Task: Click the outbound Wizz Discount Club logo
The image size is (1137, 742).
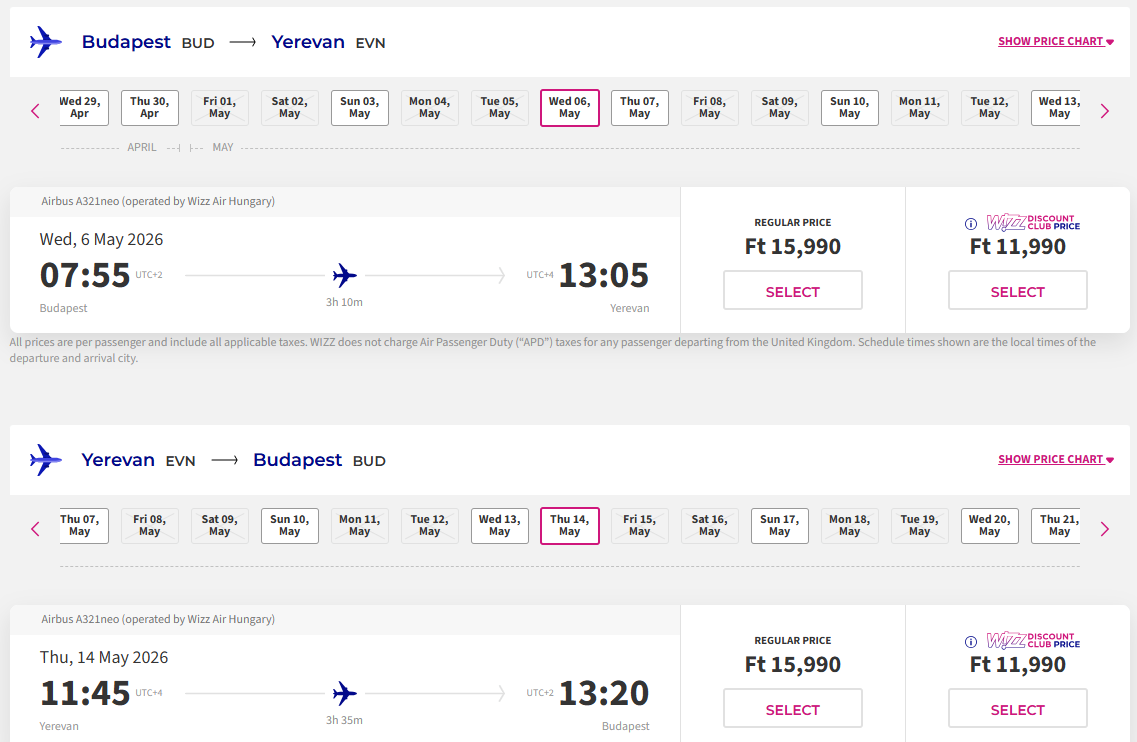Action: tap(1033, 222)
